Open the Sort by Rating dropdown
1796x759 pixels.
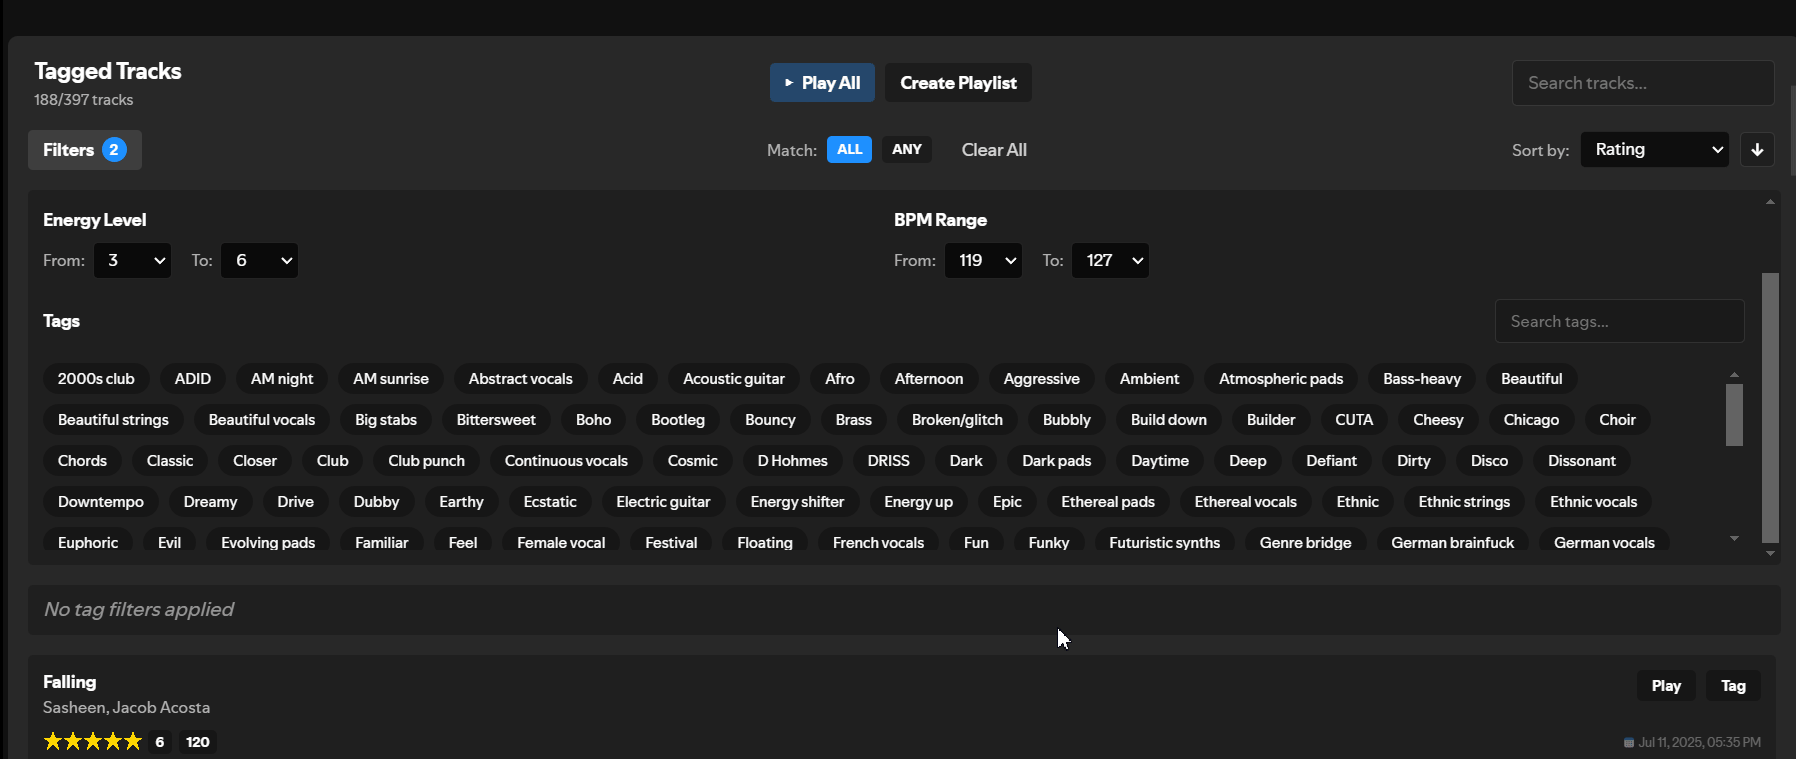[x=1654, y=149]
